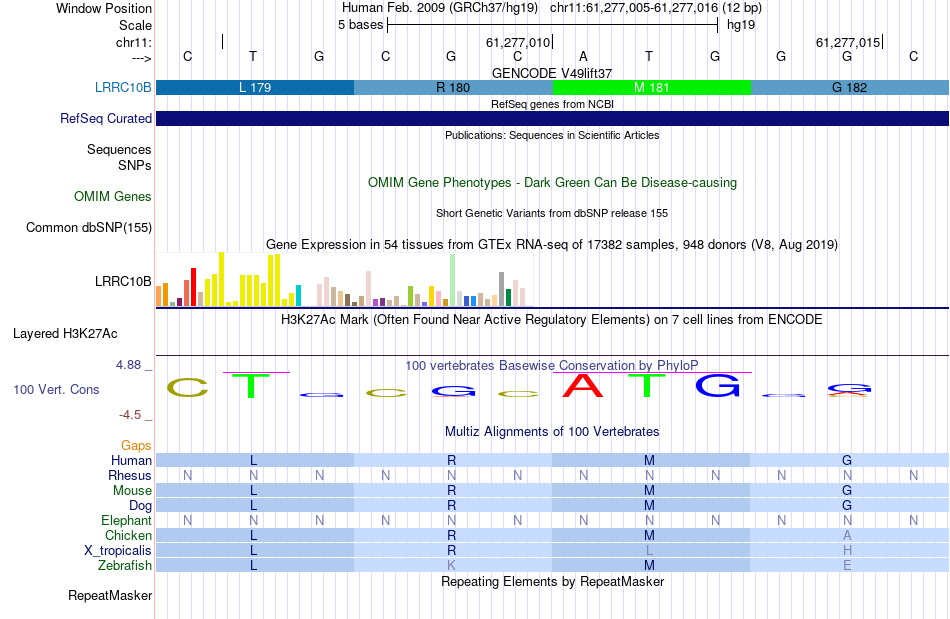Click the M amino acid in Human row

pyautogui.click(x=649, y=460)
